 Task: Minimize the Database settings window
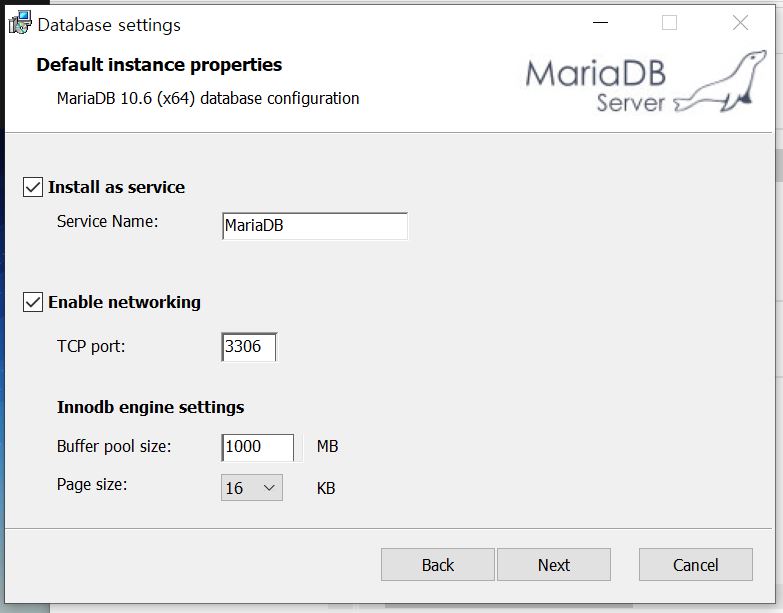point(600,22)
